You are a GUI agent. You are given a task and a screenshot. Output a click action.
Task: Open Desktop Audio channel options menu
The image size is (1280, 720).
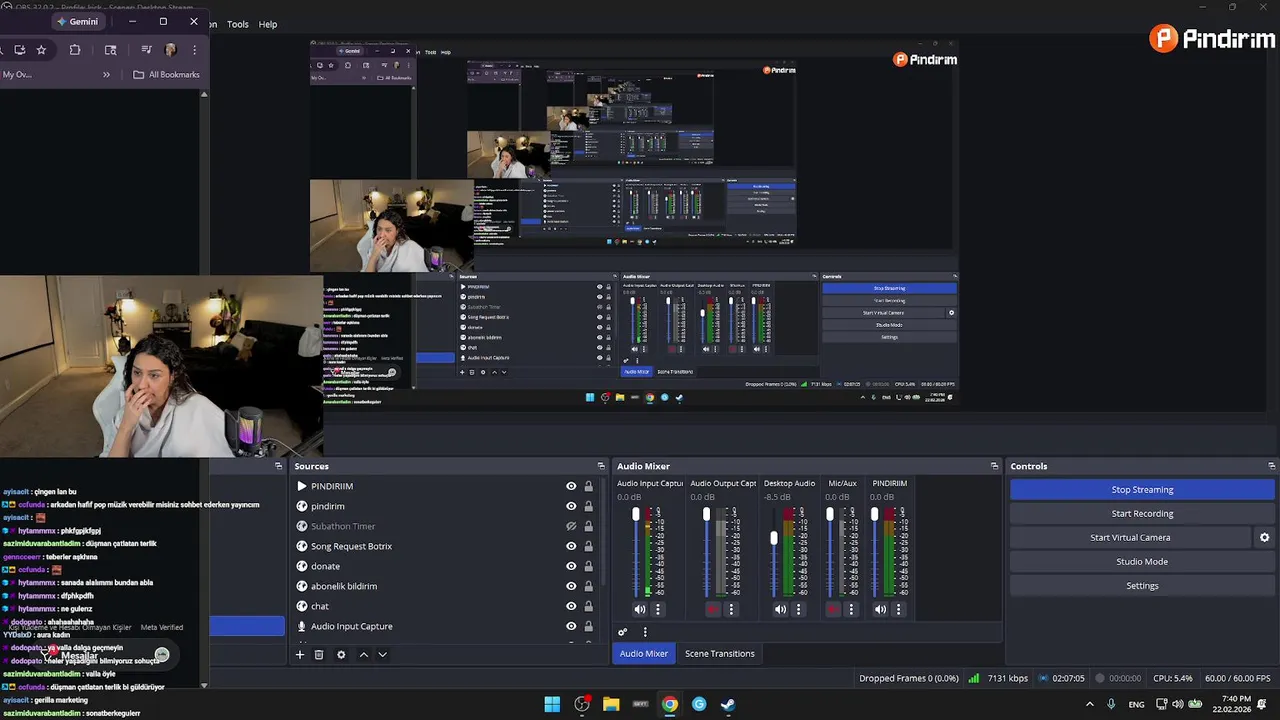click(799, 609)
